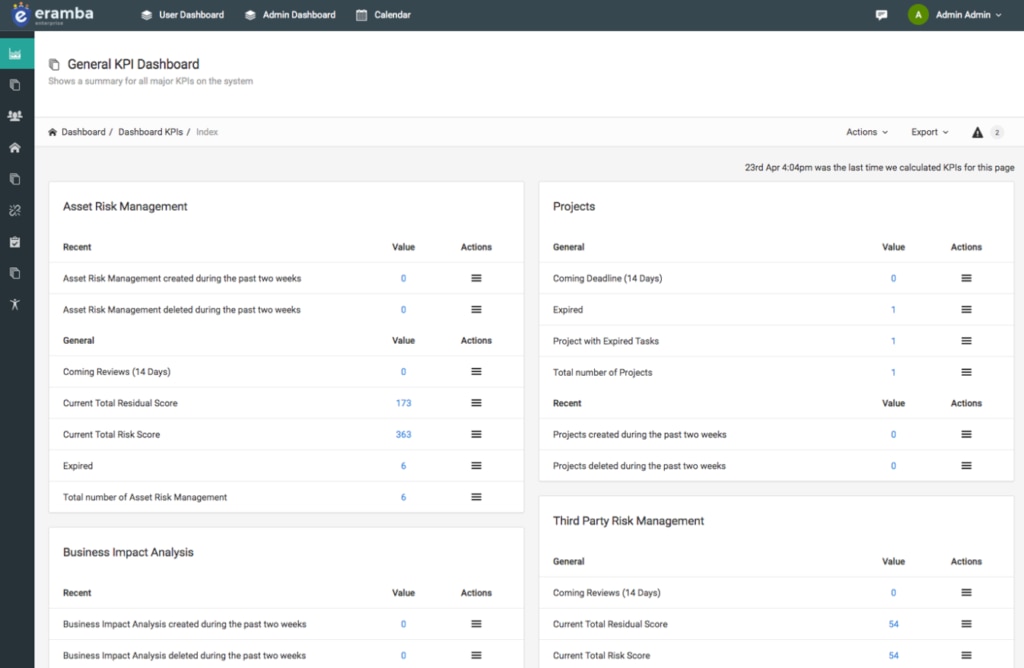The width and height of the screenshot is (1024, 668).
Task: Open value 1 for Project with Expired Tasks
Action: pos(893,341)
